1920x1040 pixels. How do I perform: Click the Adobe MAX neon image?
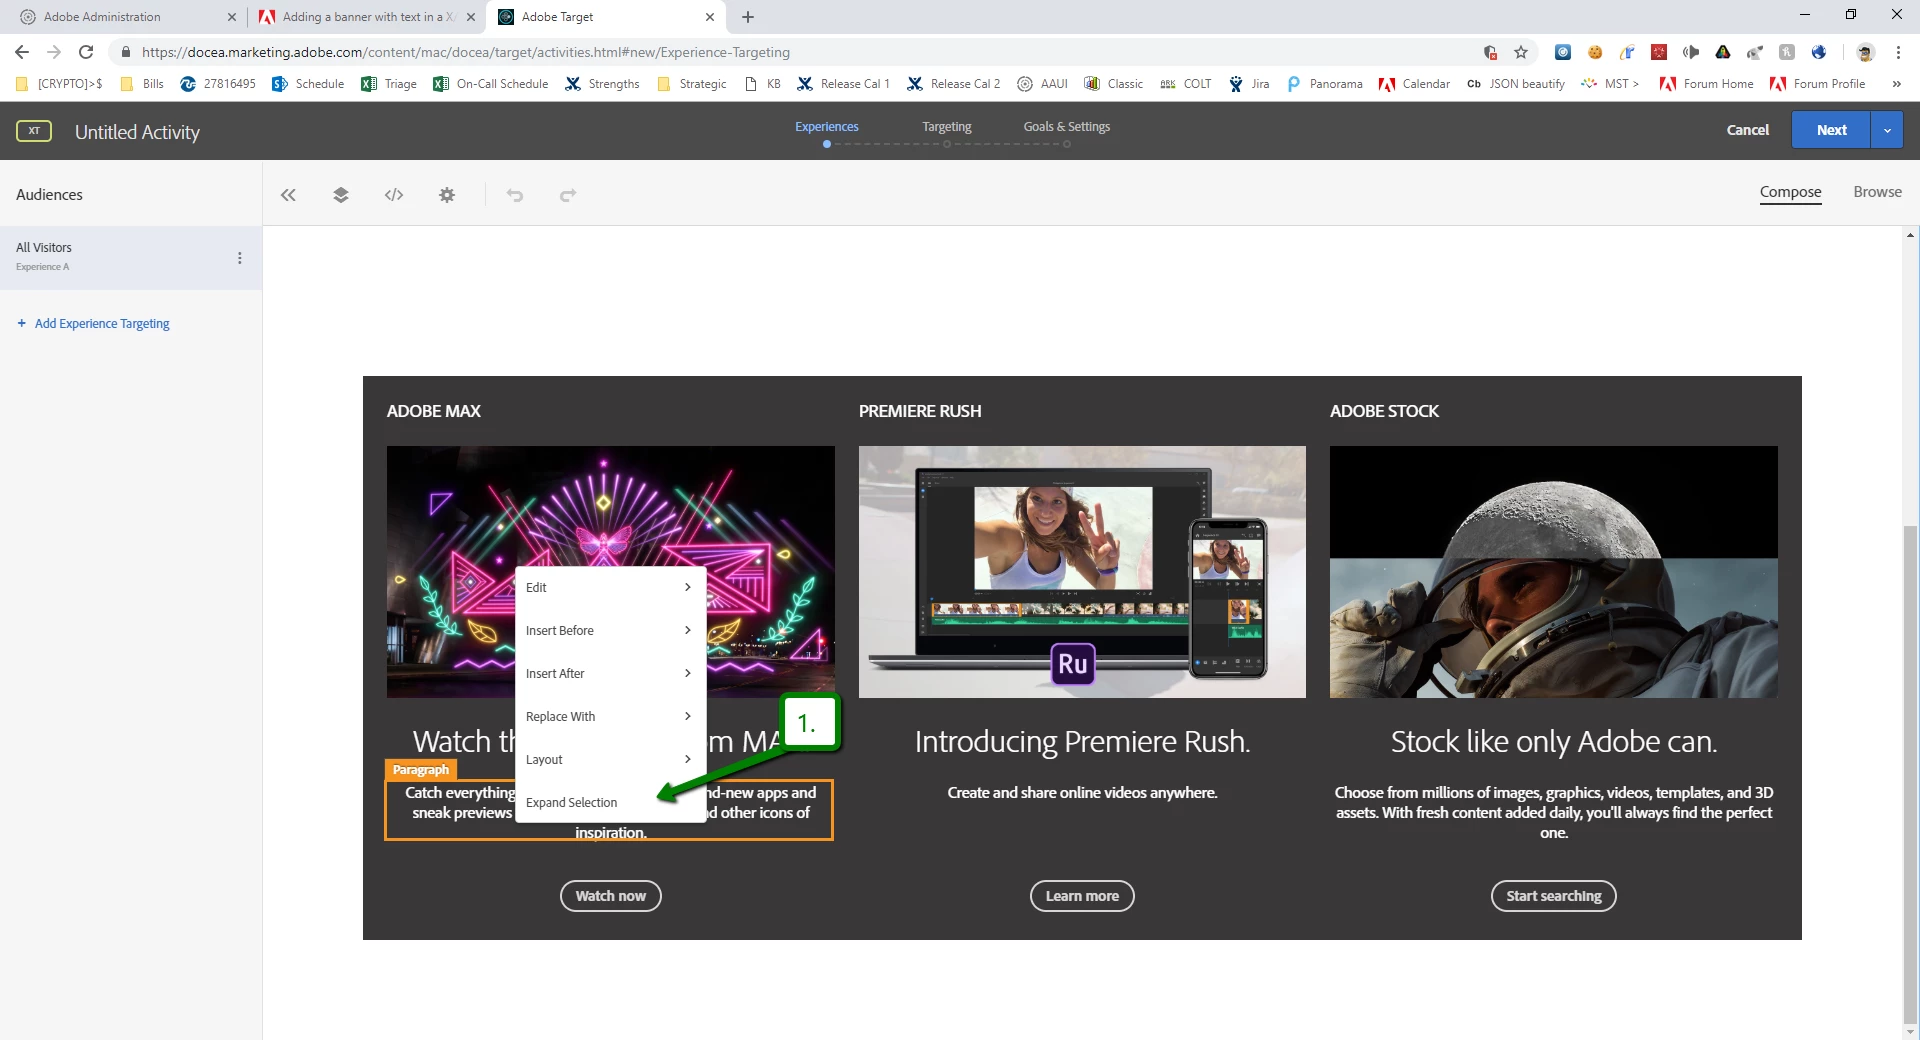click(x=611, y=572)
